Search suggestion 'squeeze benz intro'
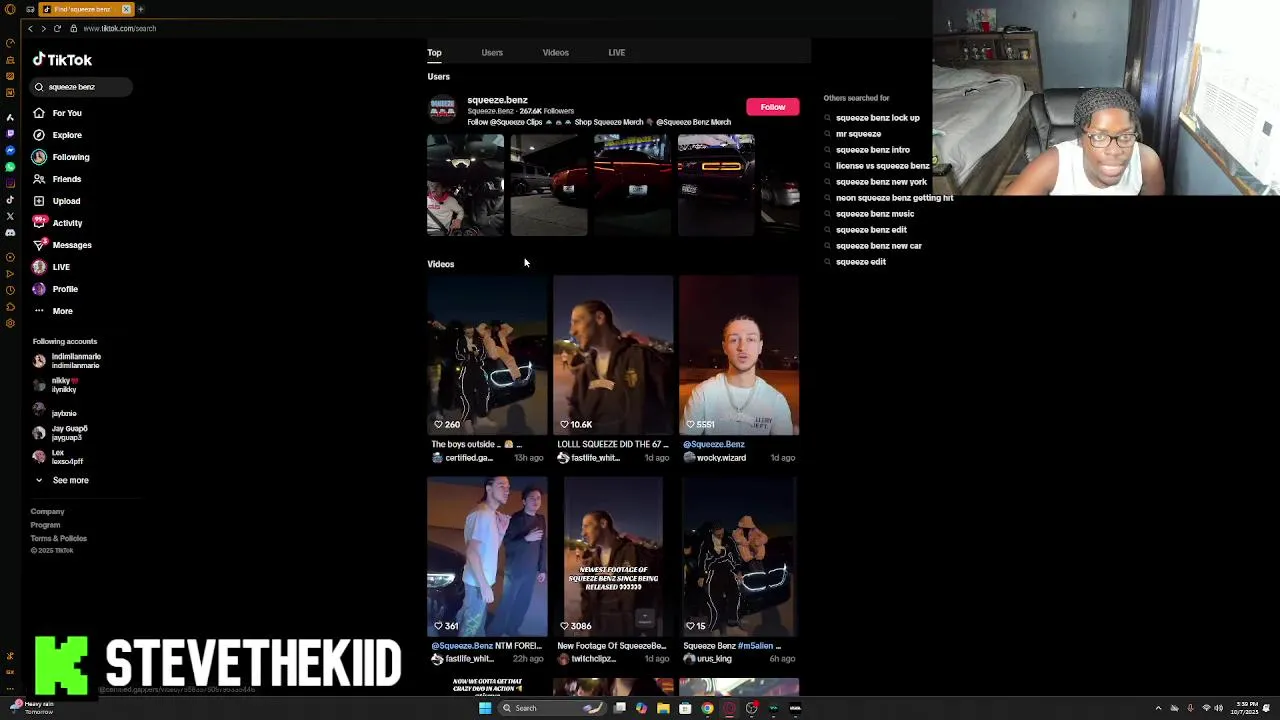This screenshot has height=720, width=1280. pyautogui.click(x=872, y=150)
